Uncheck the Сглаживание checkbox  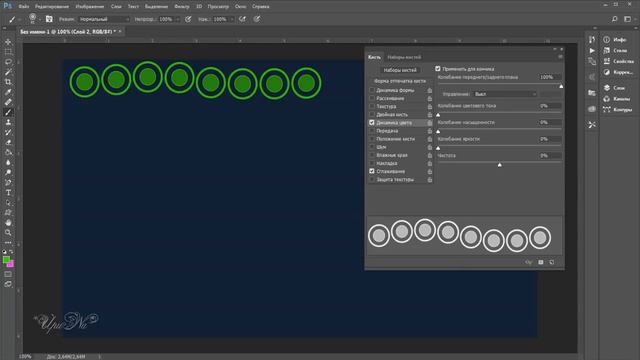tap(372, 171)
